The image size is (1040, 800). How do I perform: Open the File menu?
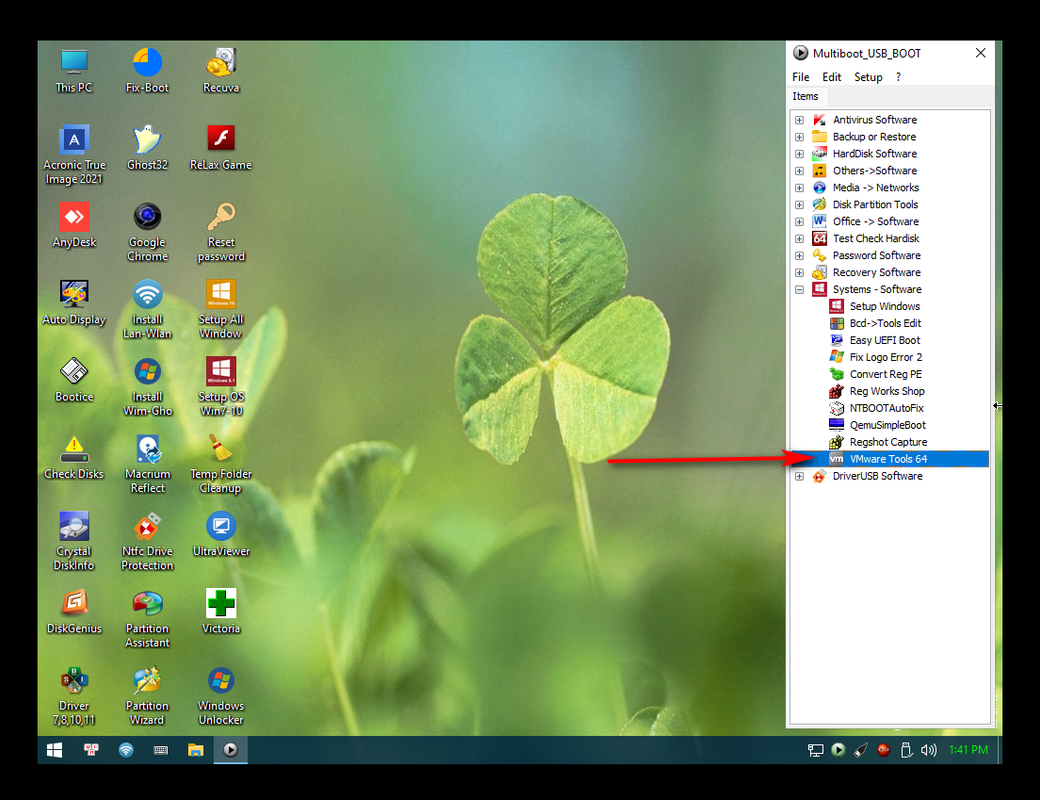point(801,77)
